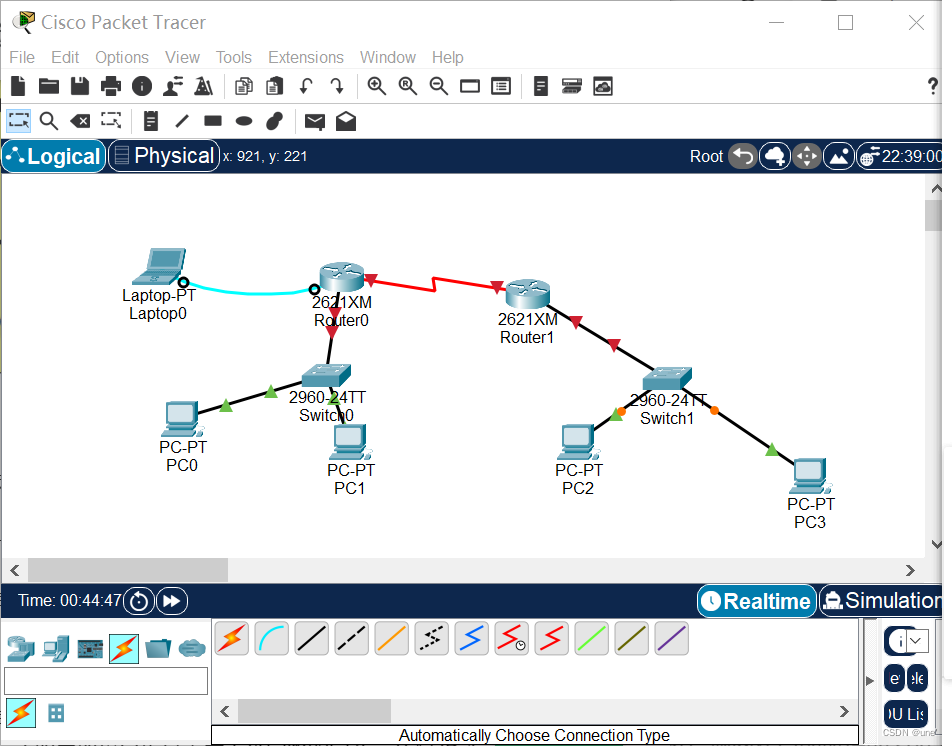Open Help with the question mark icon

point(933,86)
